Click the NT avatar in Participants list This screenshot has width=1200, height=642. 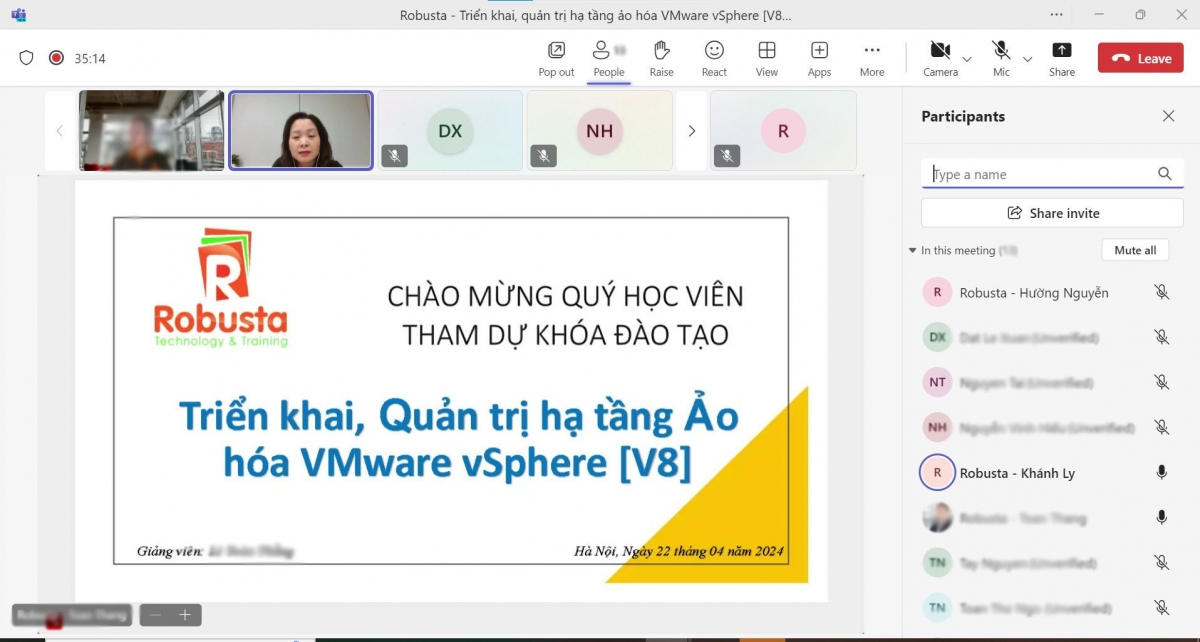pyautogui.click(x=937, y=383)
